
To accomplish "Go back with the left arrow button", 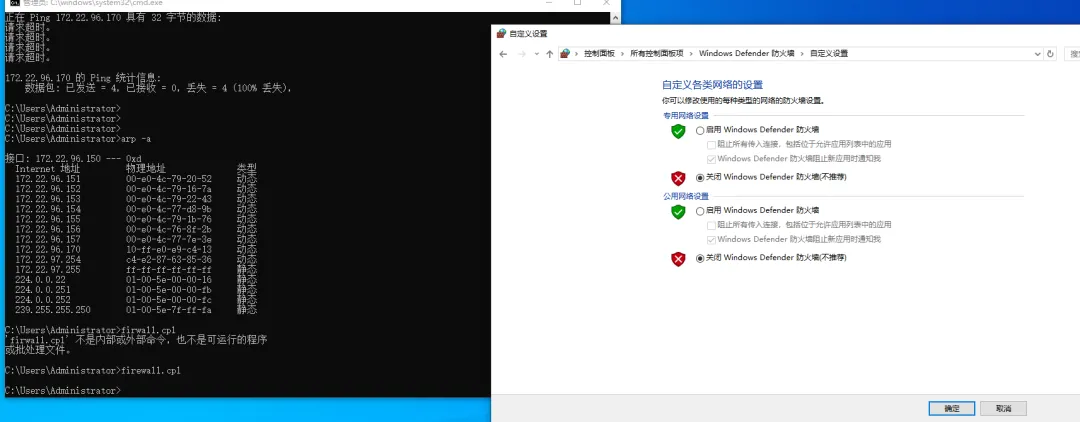I will click(503, 54).
